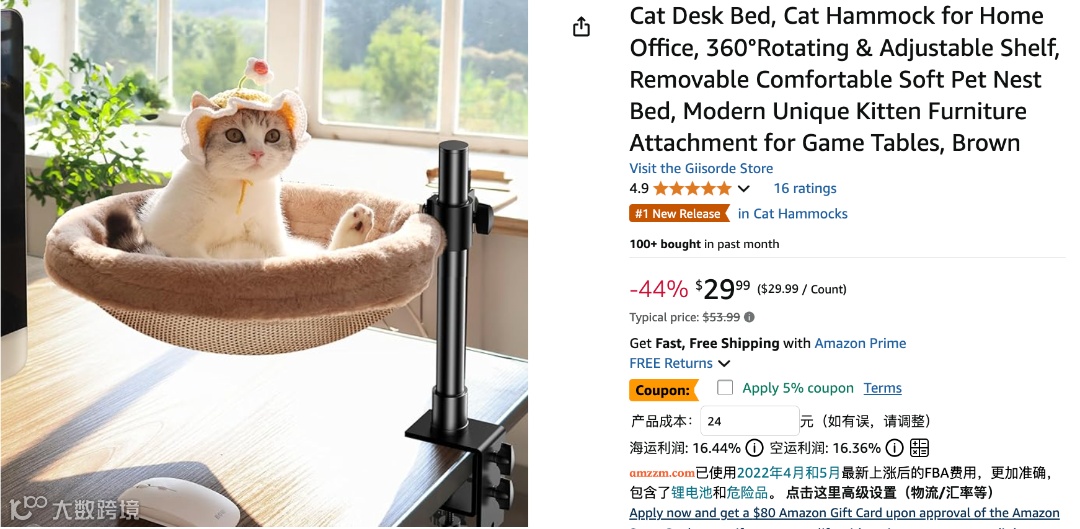
Task: Click the $80 Amazon Gift Card offer link
Action: [844, 512]
